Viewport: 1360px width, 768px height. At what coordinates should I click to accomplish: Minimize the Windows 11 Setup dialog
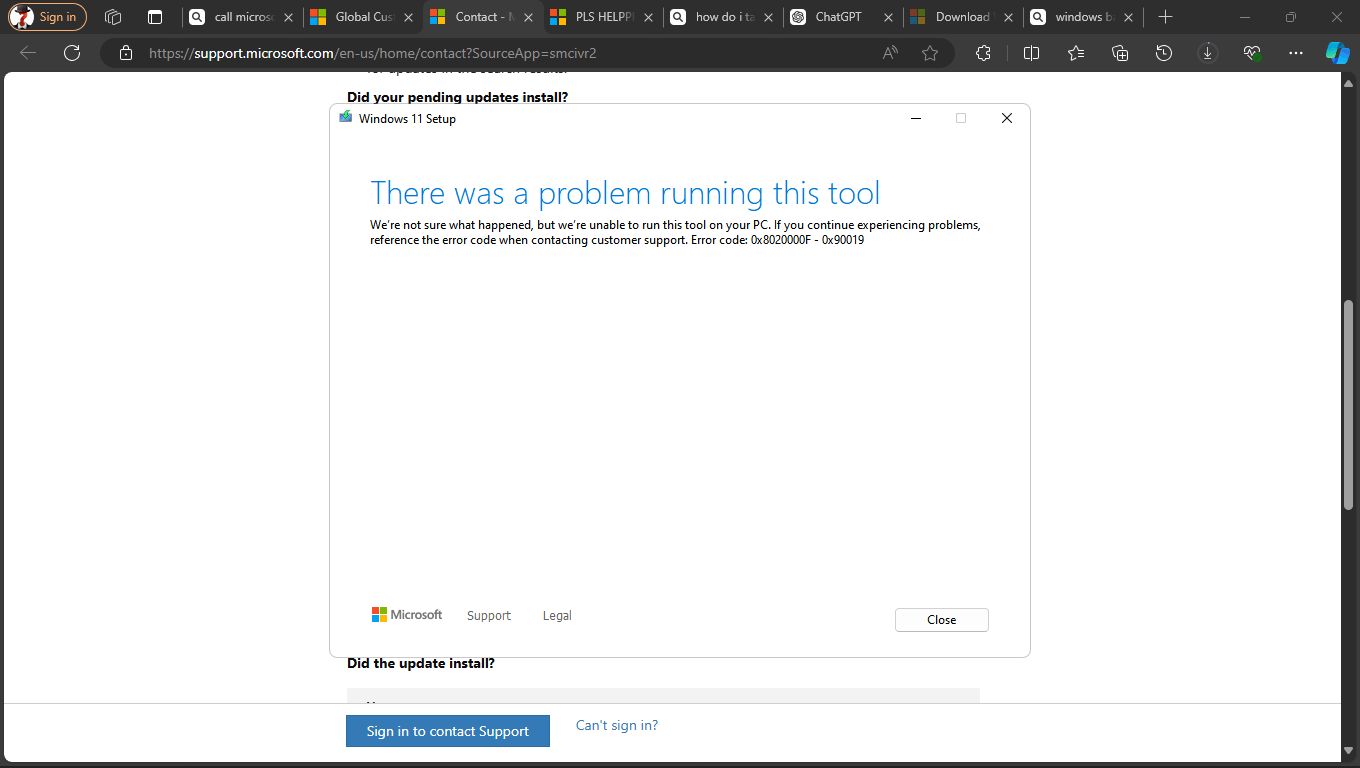[x=916, y=118]
